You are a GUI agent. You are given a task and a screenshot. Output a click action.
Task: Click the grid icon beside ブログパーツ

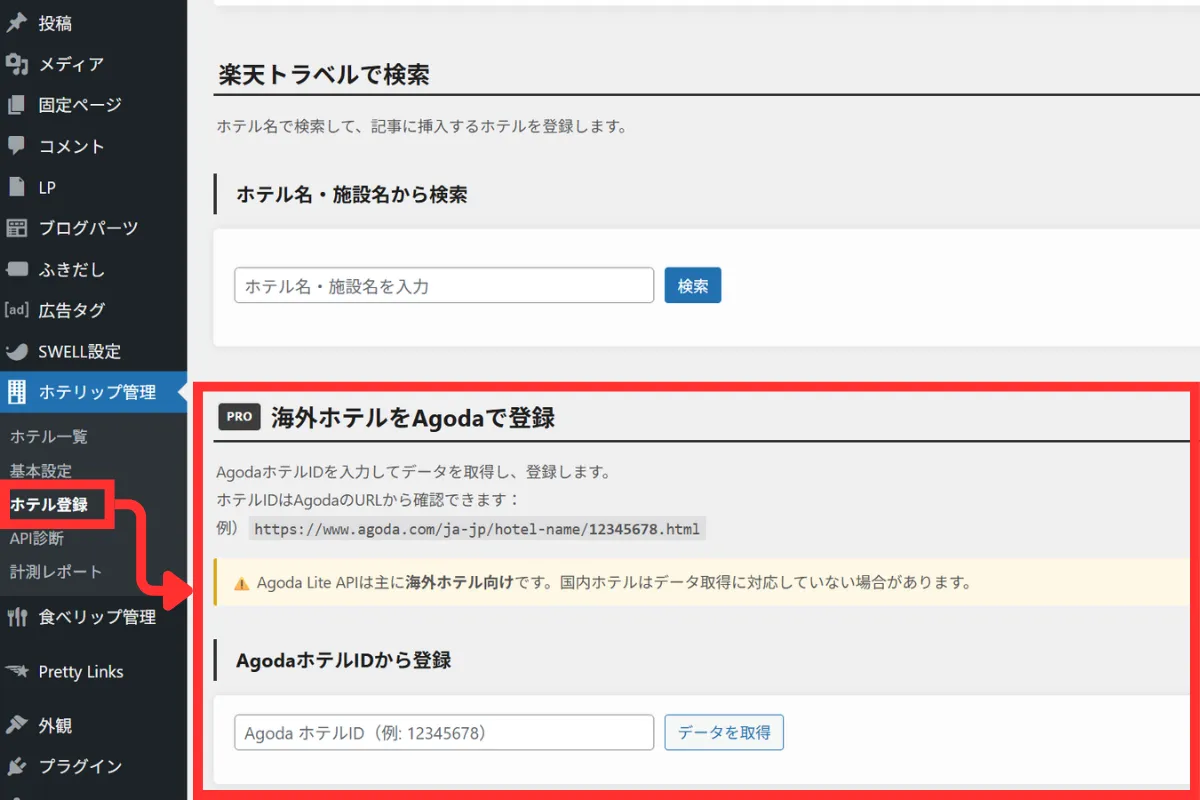point(16,228)
